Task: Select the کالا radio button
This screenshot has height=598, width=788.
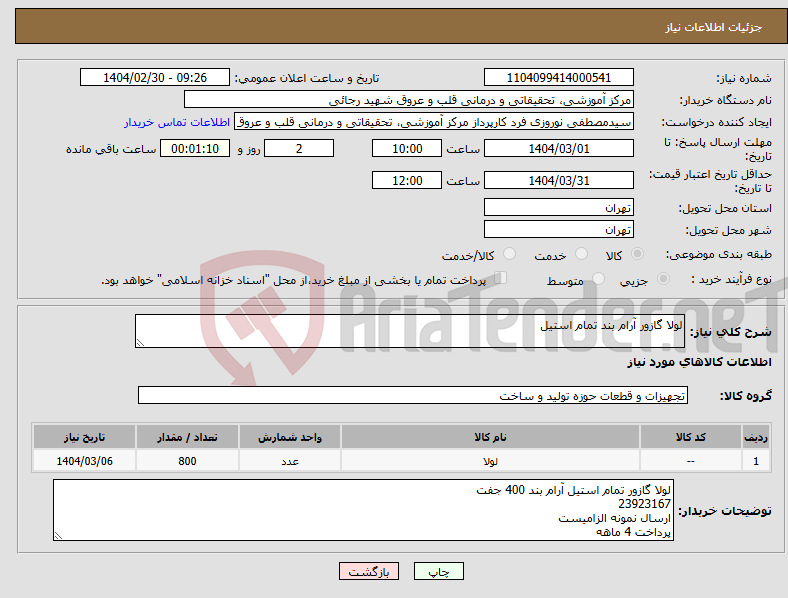Action: pyautogui.click(x=637, y=254)
